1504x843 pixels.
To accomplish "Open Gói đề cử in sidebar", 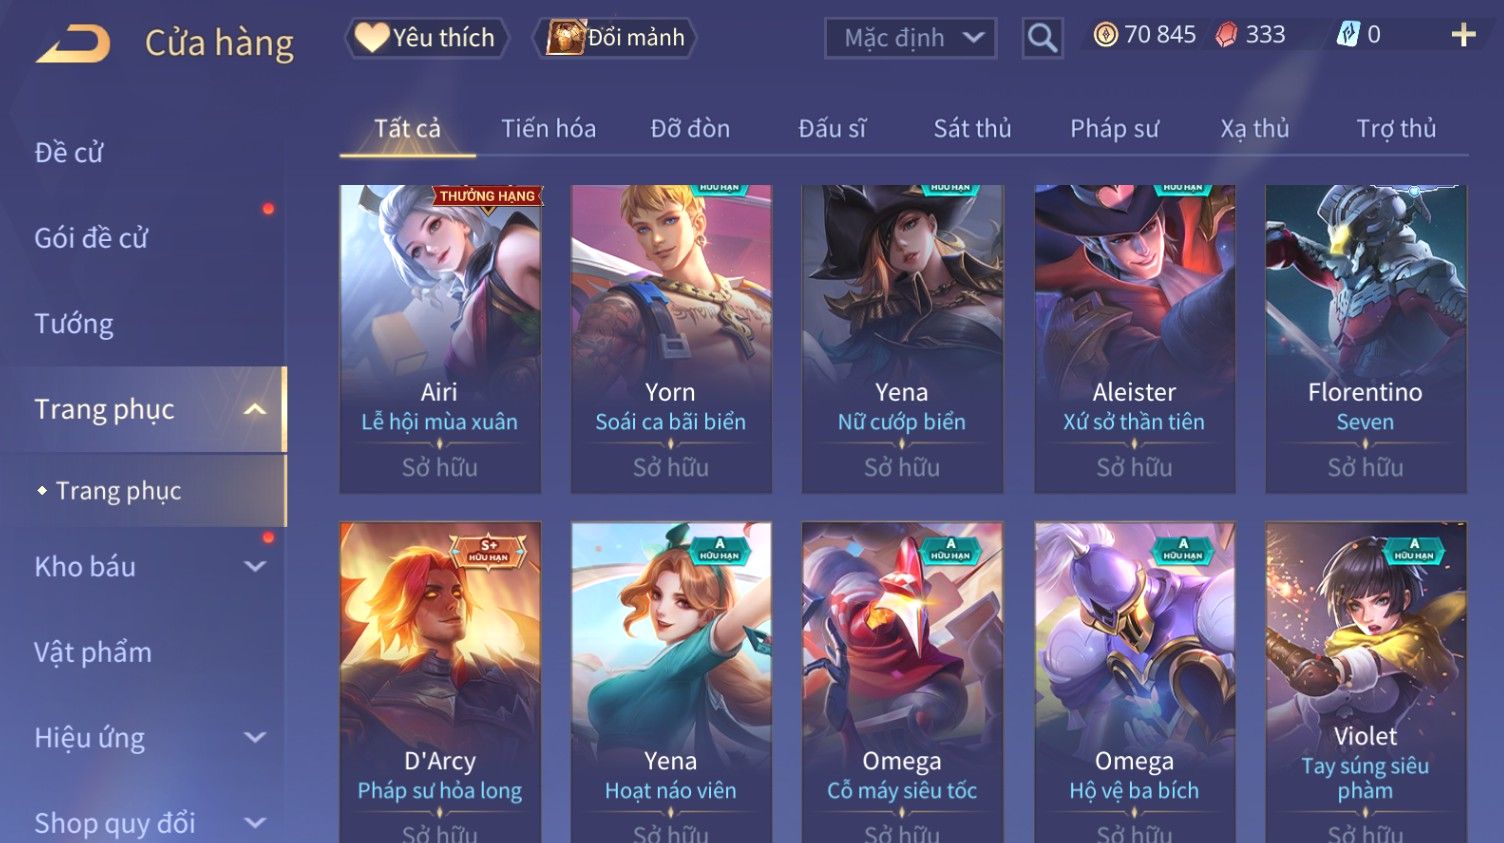I will tap(91, 238).
